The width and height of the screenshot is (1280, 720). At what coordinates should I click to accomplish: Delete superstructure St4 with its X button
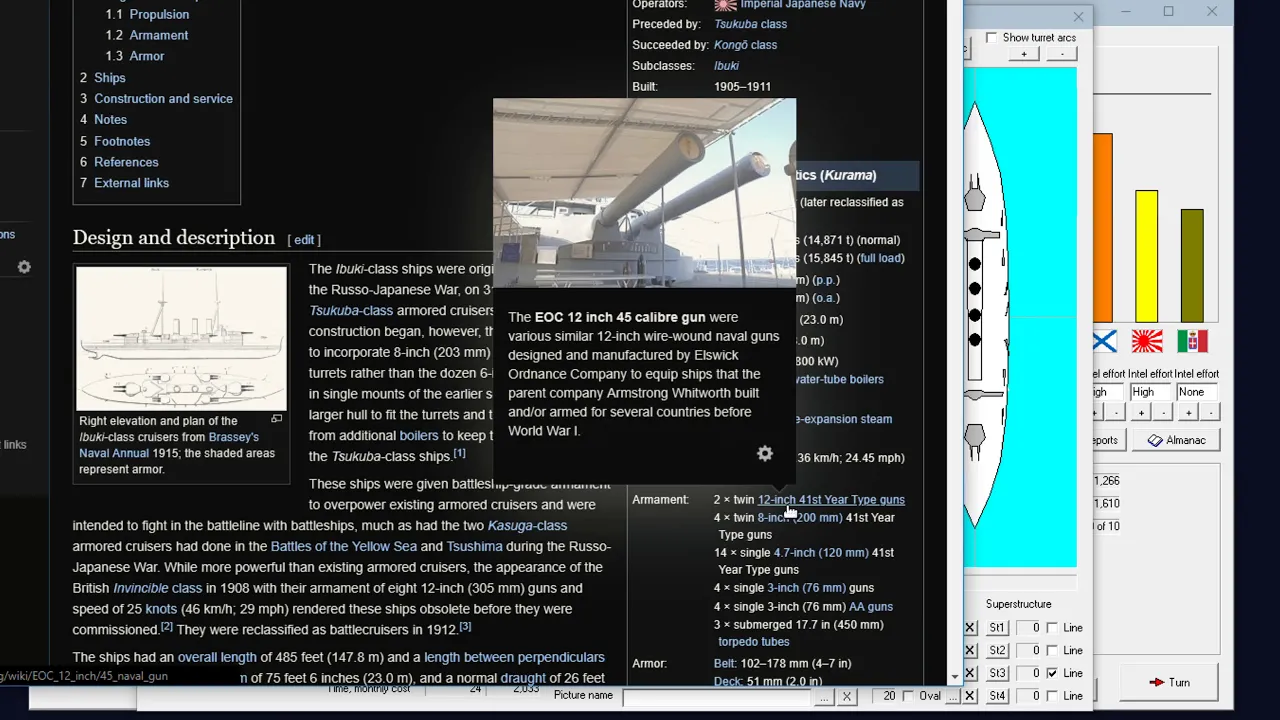(x=970, y=695)
